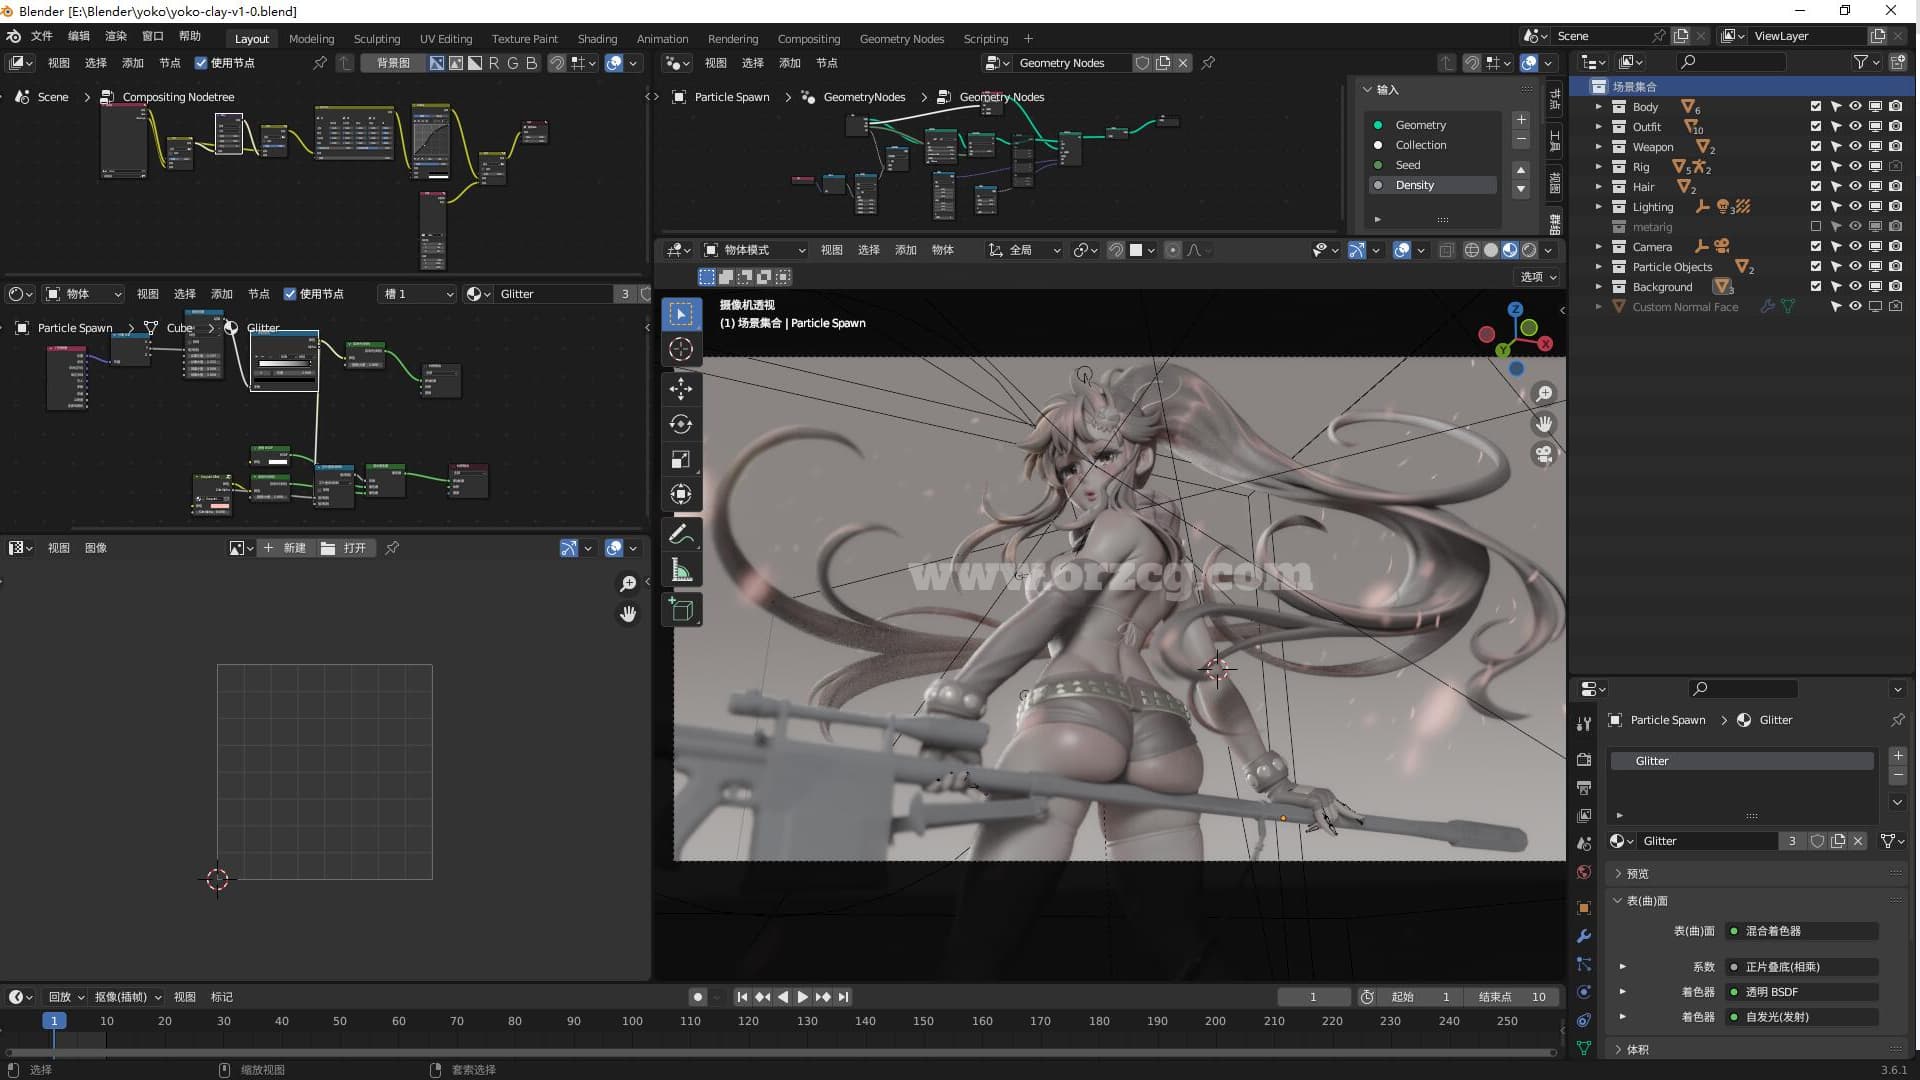
Task: Toggle Use Nodes checkbox in compositor
Action: pos(201,63)
